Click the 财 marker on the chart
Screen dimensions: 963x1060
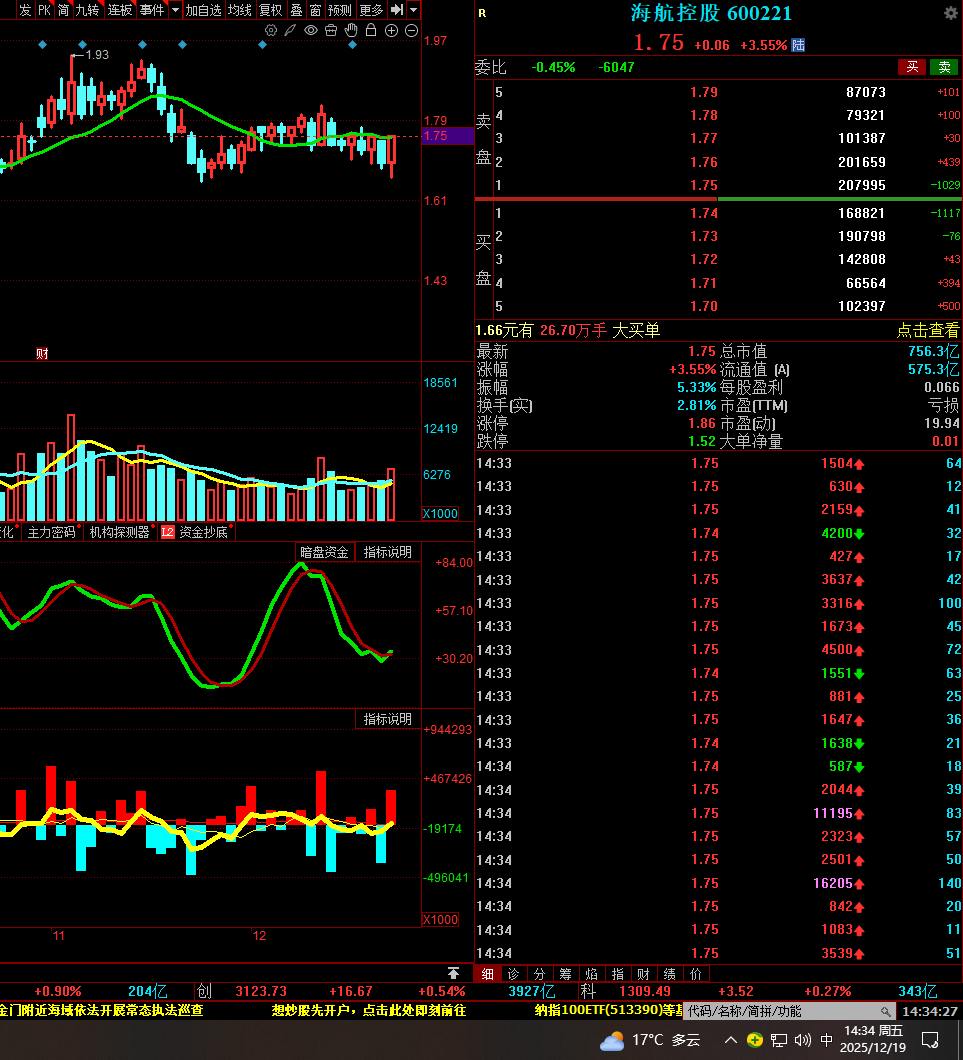point(42,354)
